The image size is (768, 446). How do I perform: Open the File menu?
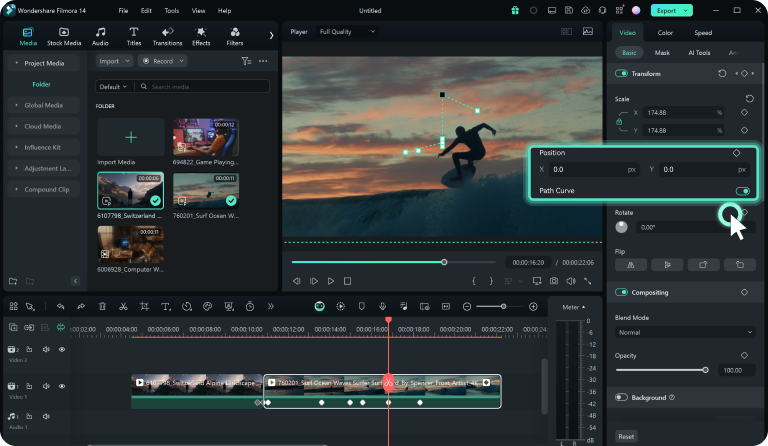[123, 11]
